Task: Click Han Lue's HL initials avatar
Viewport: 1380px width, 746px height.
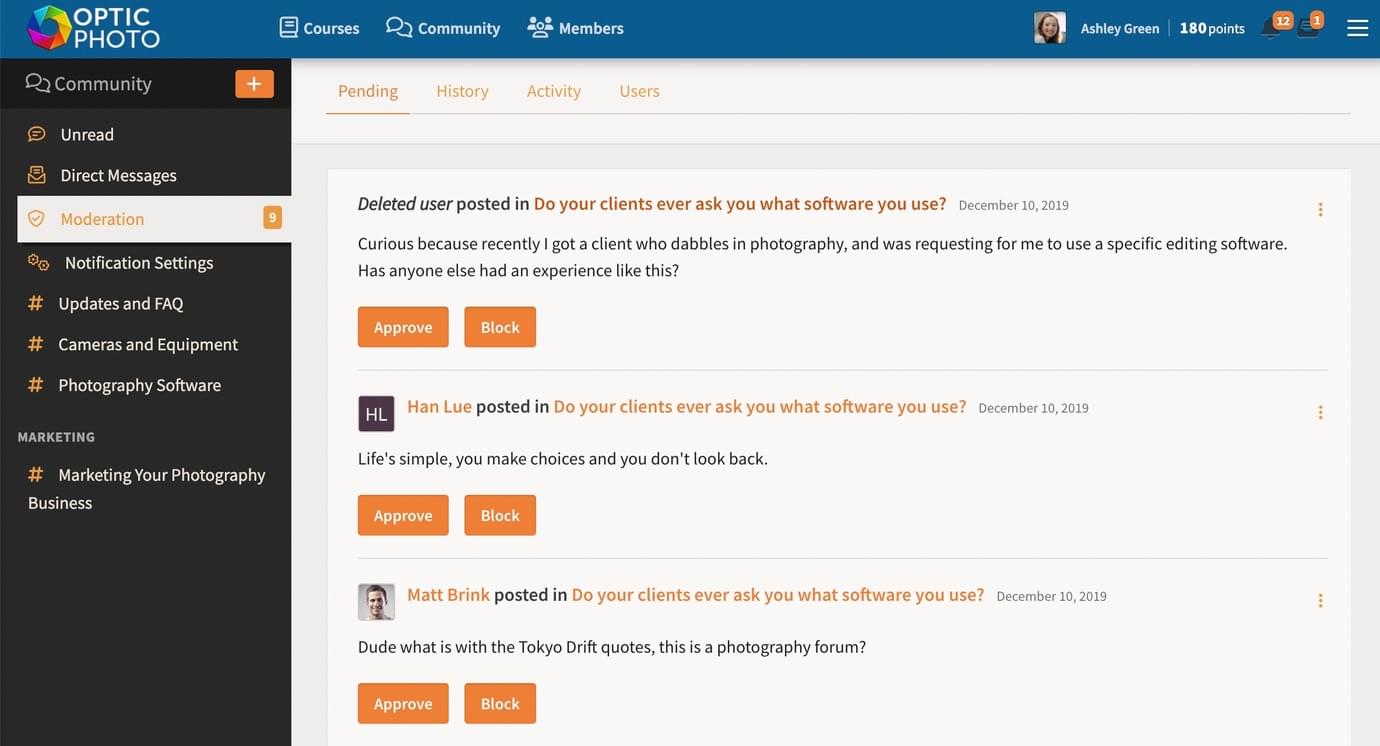Action: [376, 414]
